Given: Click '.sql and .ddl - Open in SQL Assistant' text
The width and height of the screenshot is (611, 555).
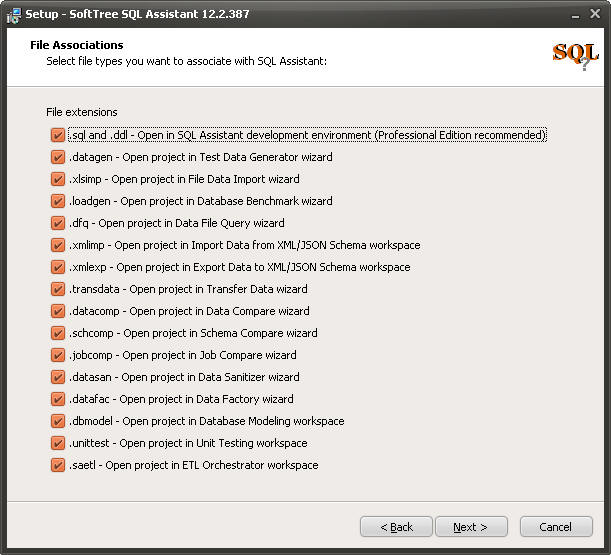Looking at the screenshot, I should (307, 135).
